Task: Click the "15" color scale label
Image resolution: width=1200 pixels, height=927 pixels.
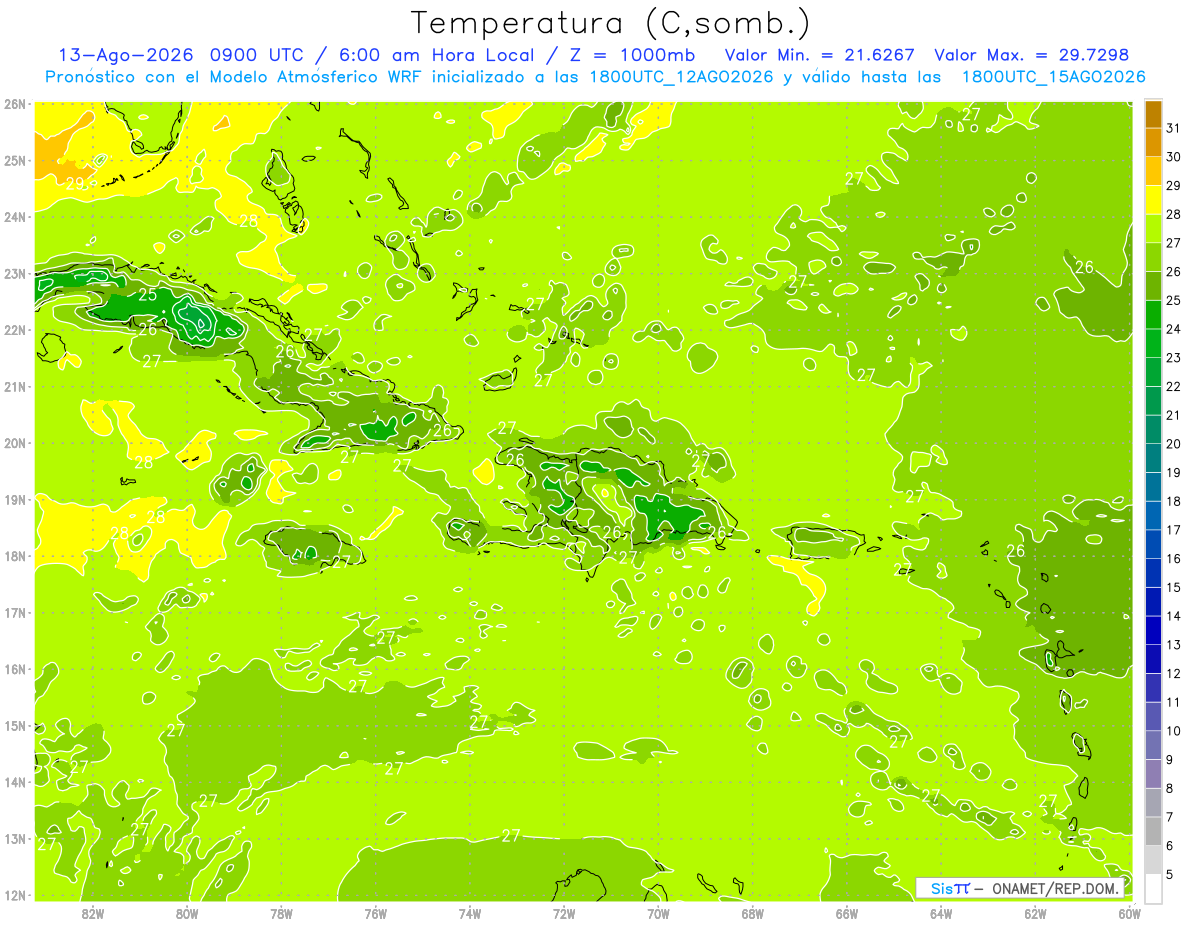Action: pyautogui.click(x=1173, y=588)
